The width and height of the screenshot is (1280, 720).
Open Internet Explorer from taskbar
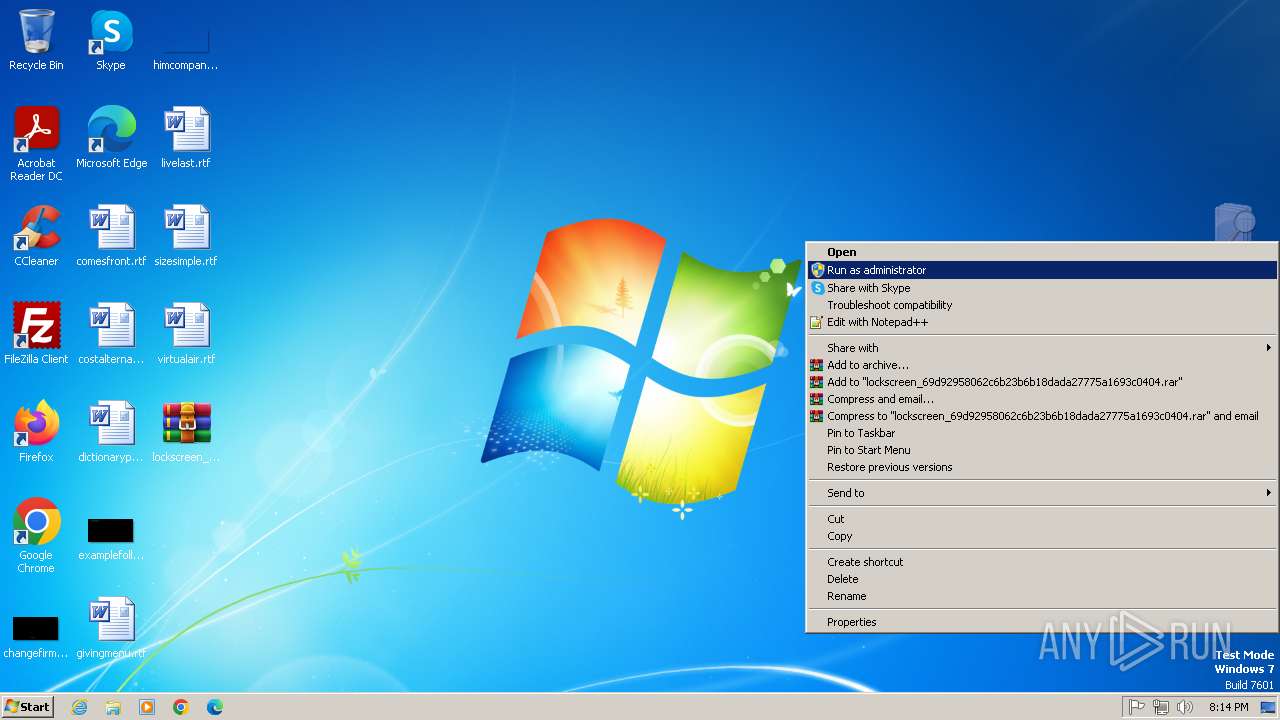(x=79, y=707)
